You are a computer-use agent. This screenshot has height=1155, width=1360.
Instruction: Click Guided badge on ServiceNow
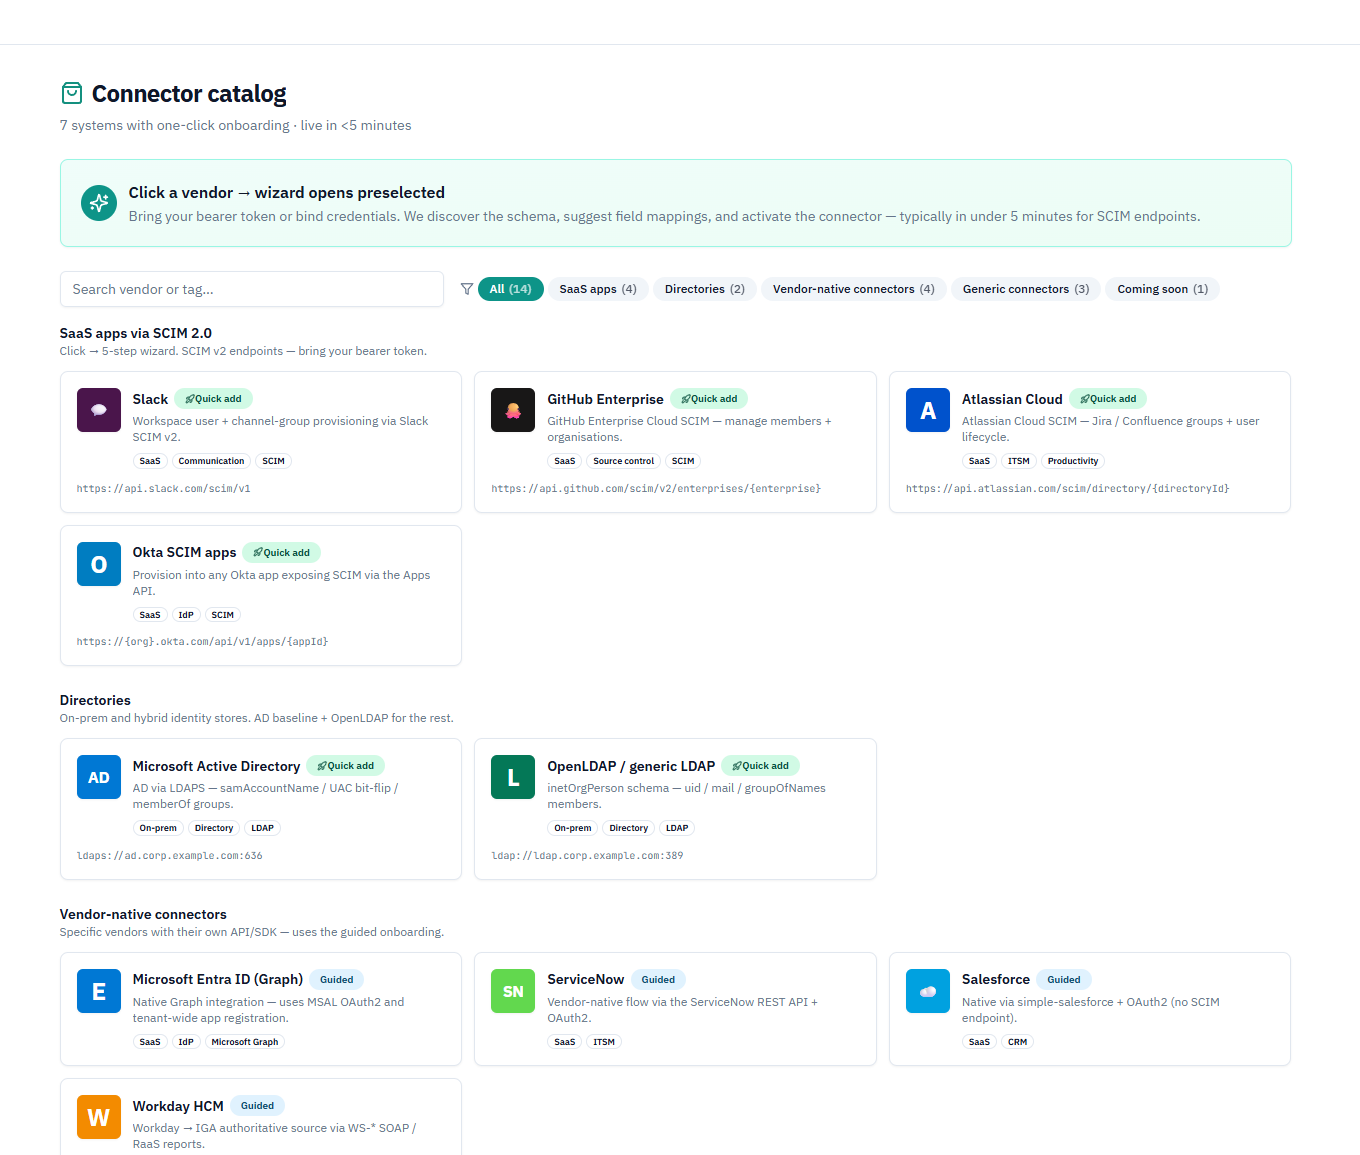click(658, 980)
